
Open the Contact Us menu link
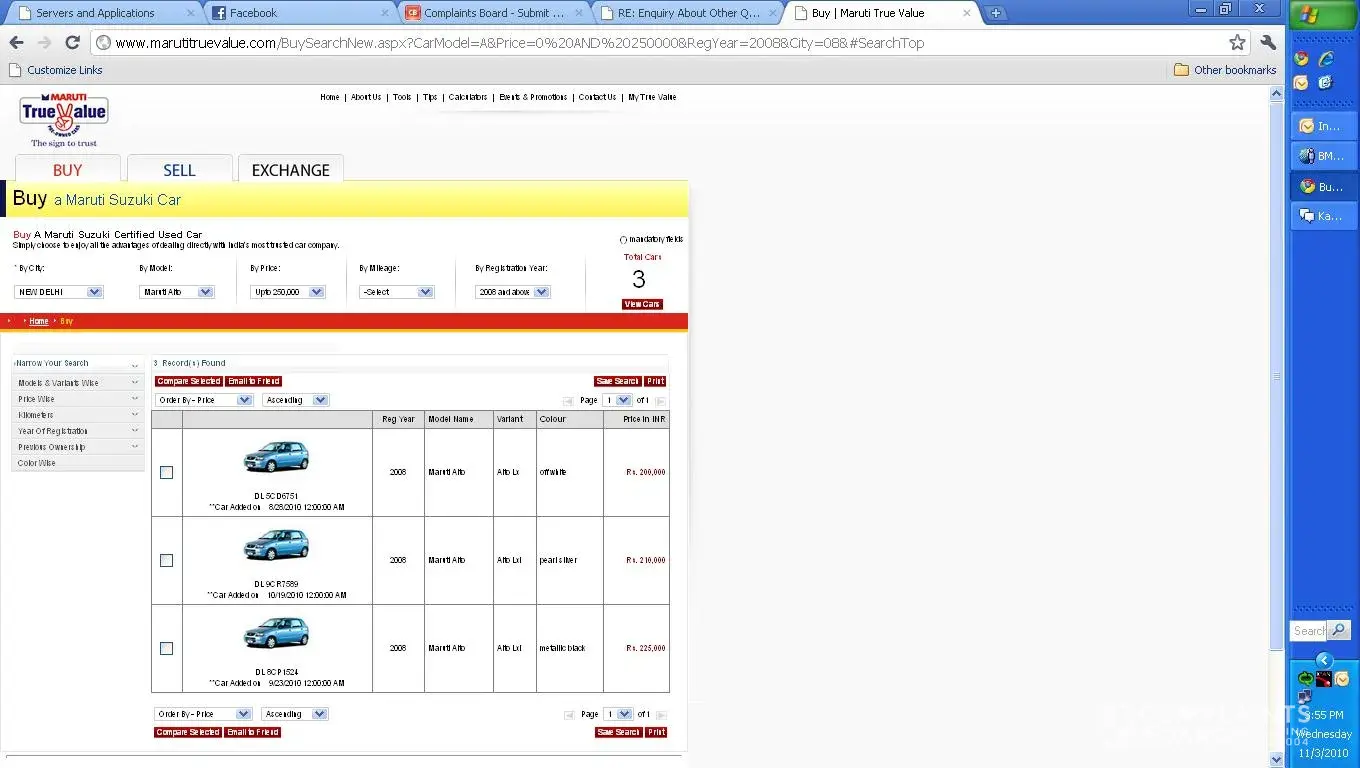597,97
